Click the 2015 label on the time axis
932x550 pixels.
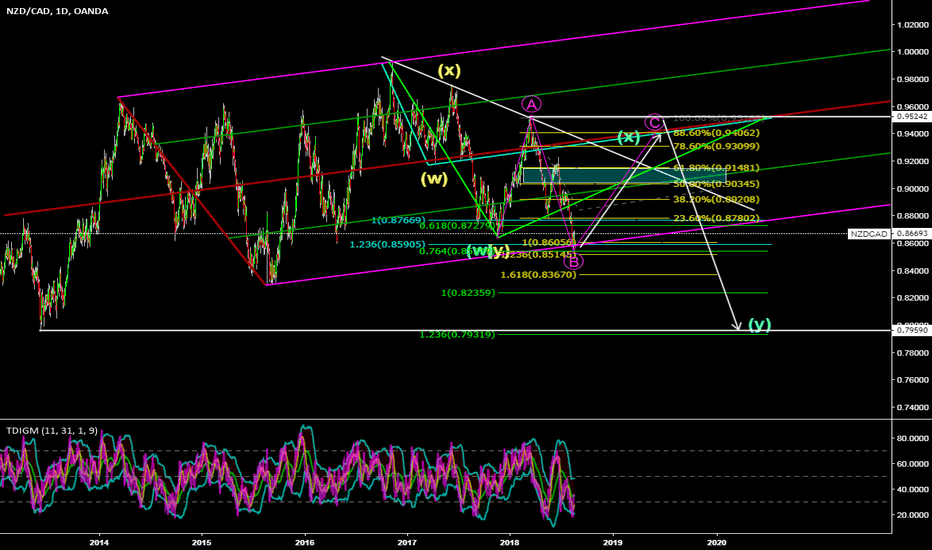click(x=201, y=542)
